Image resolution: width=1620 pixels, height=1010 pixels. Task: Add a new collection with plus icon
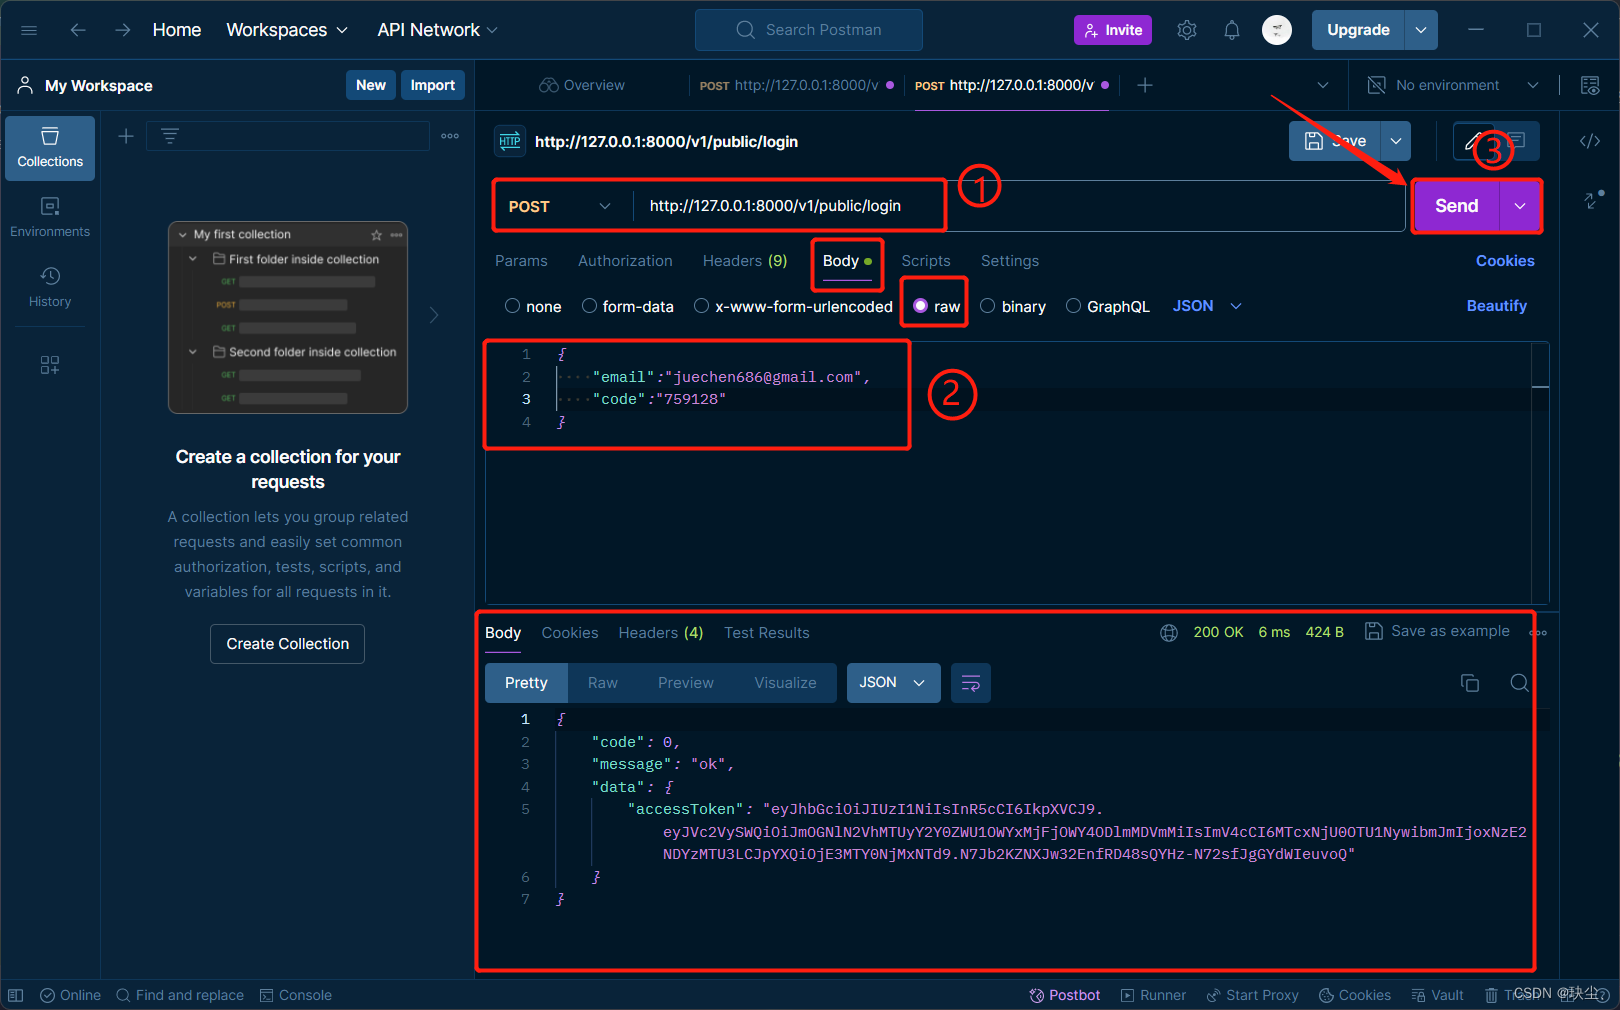tap(126, 136)
